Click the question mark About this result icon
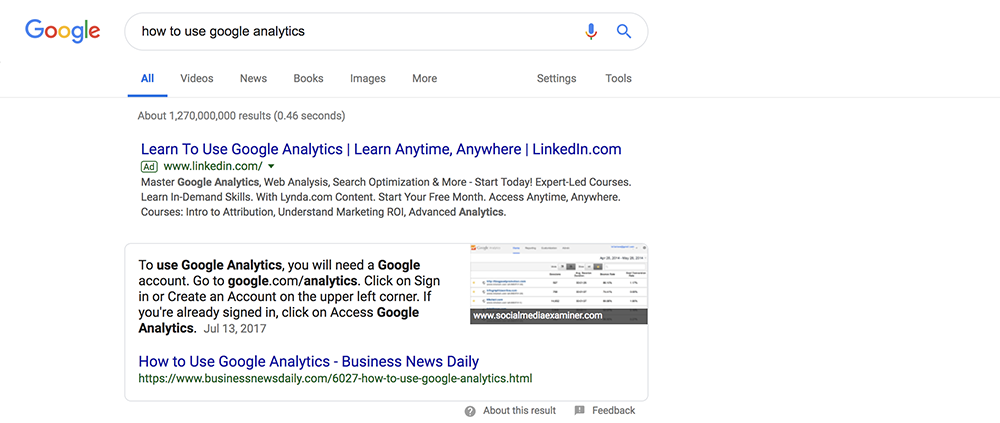 [x=470, y=411]
